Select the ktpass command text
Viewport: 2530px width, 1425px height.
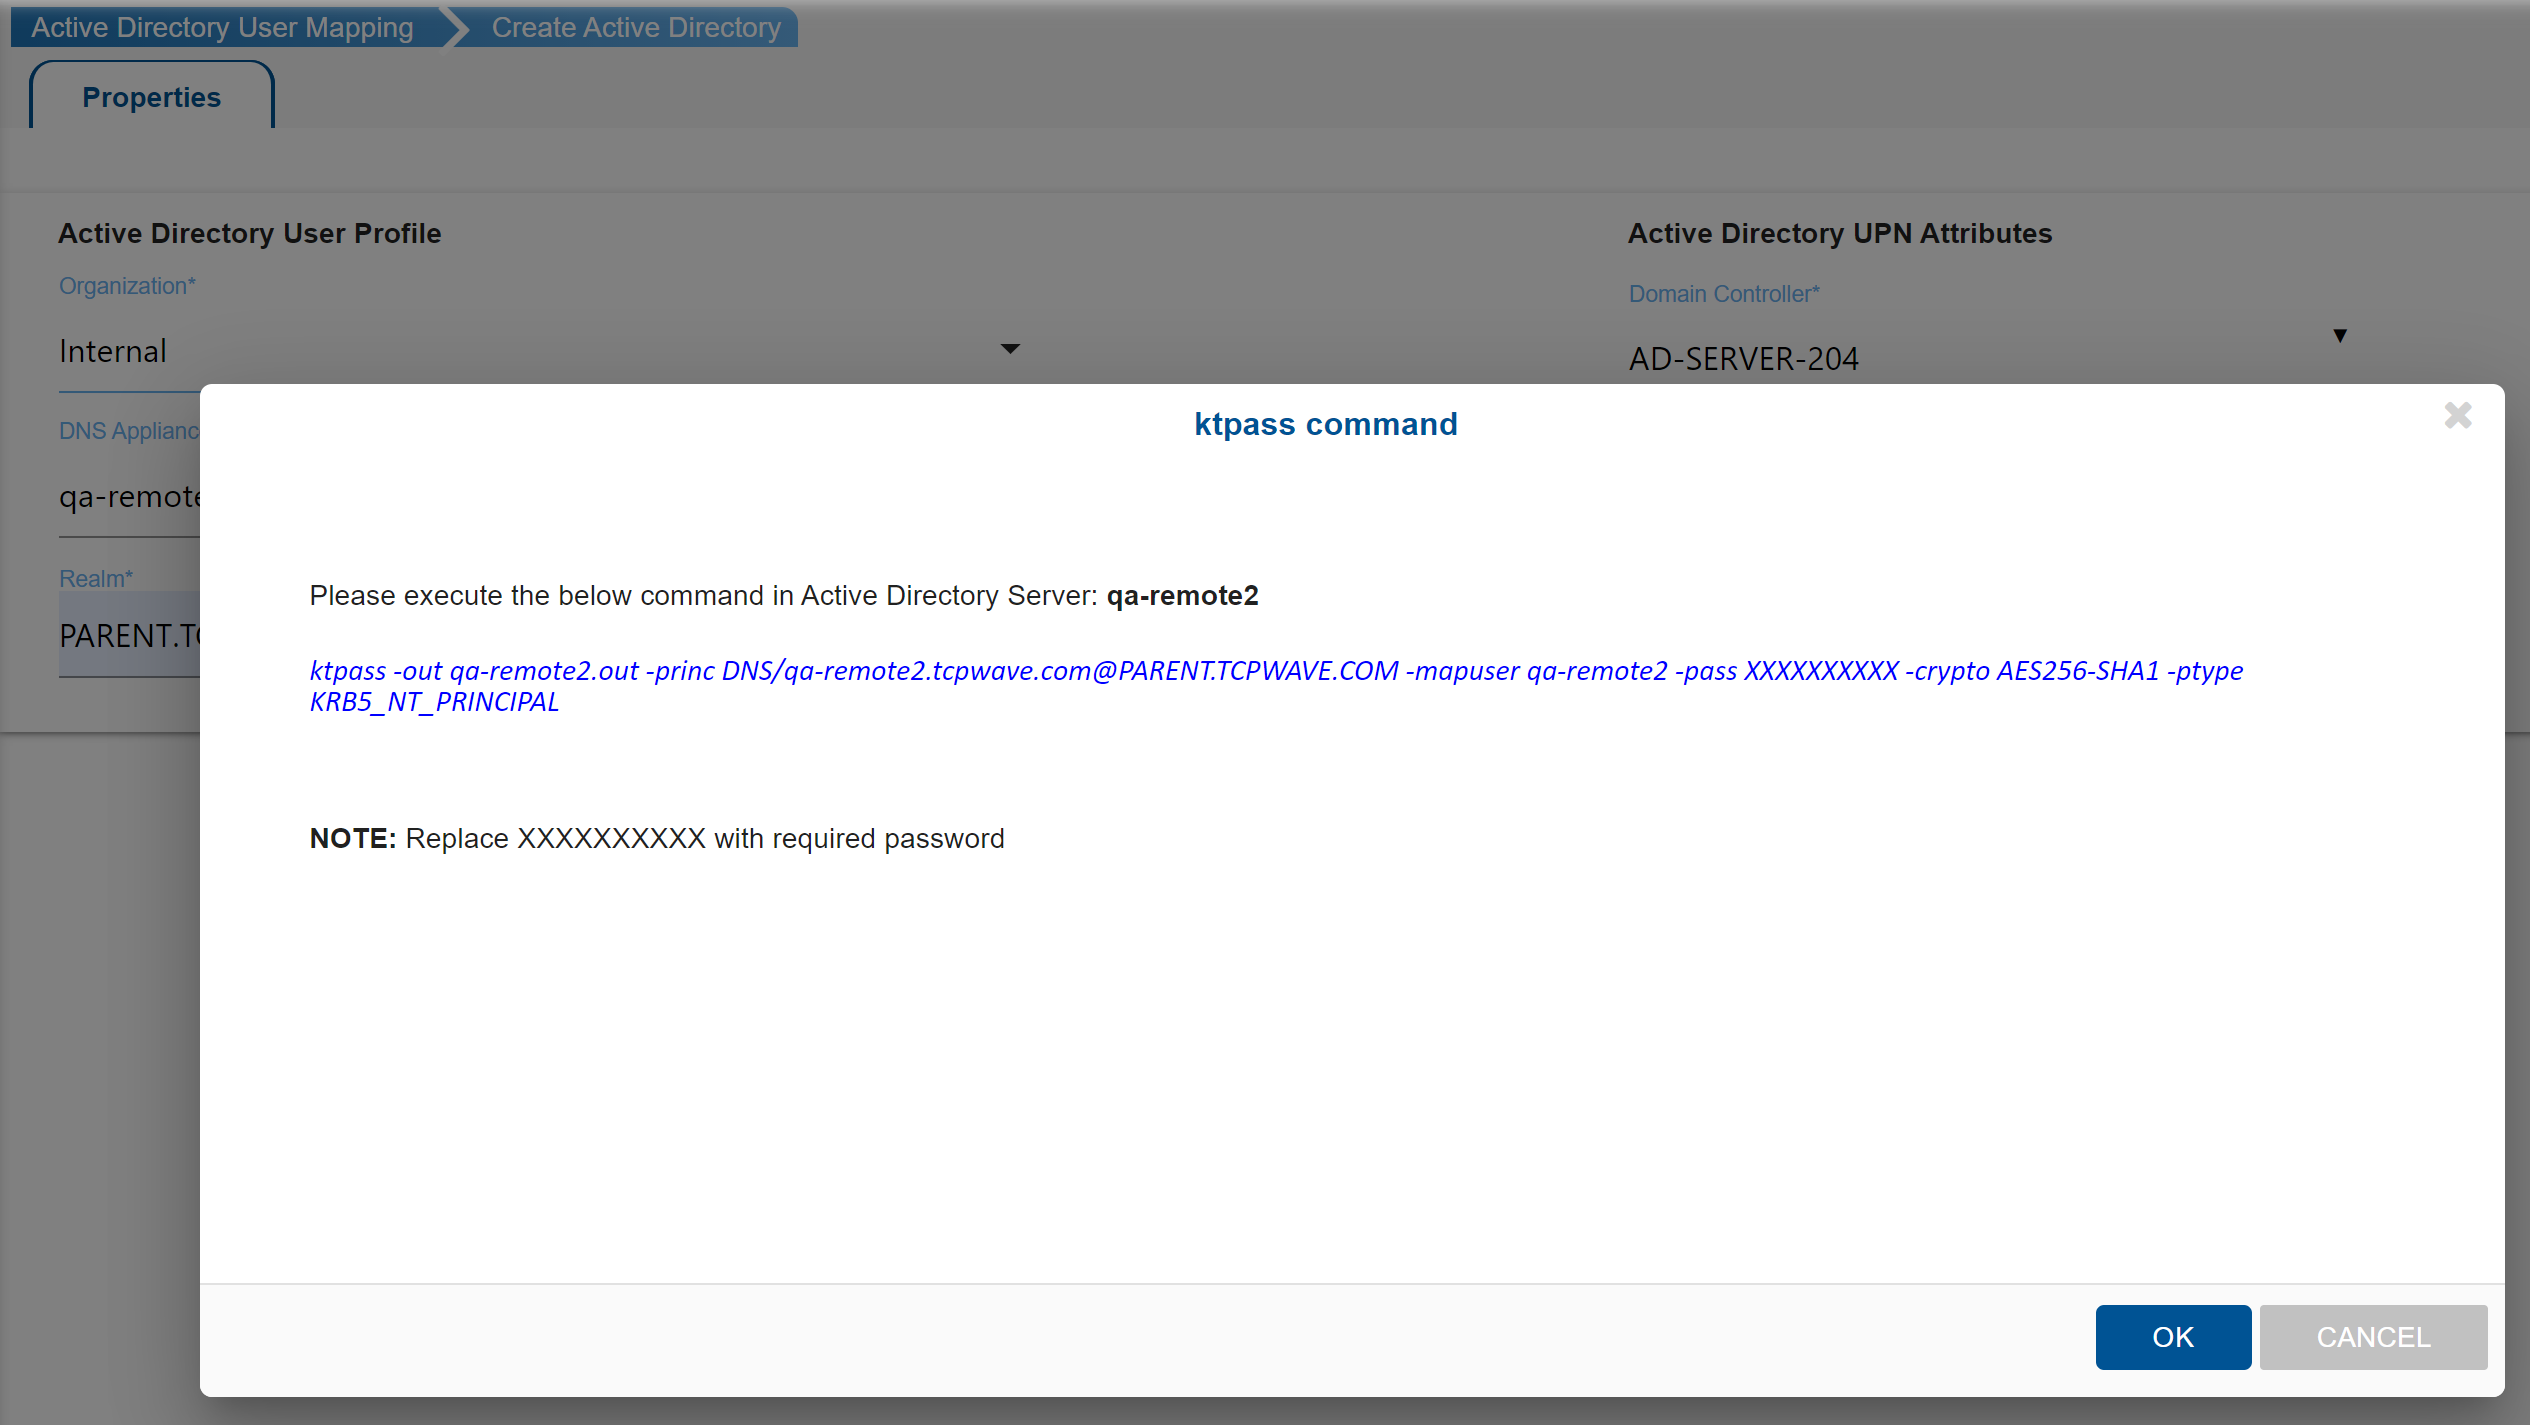coord(1276,686)
